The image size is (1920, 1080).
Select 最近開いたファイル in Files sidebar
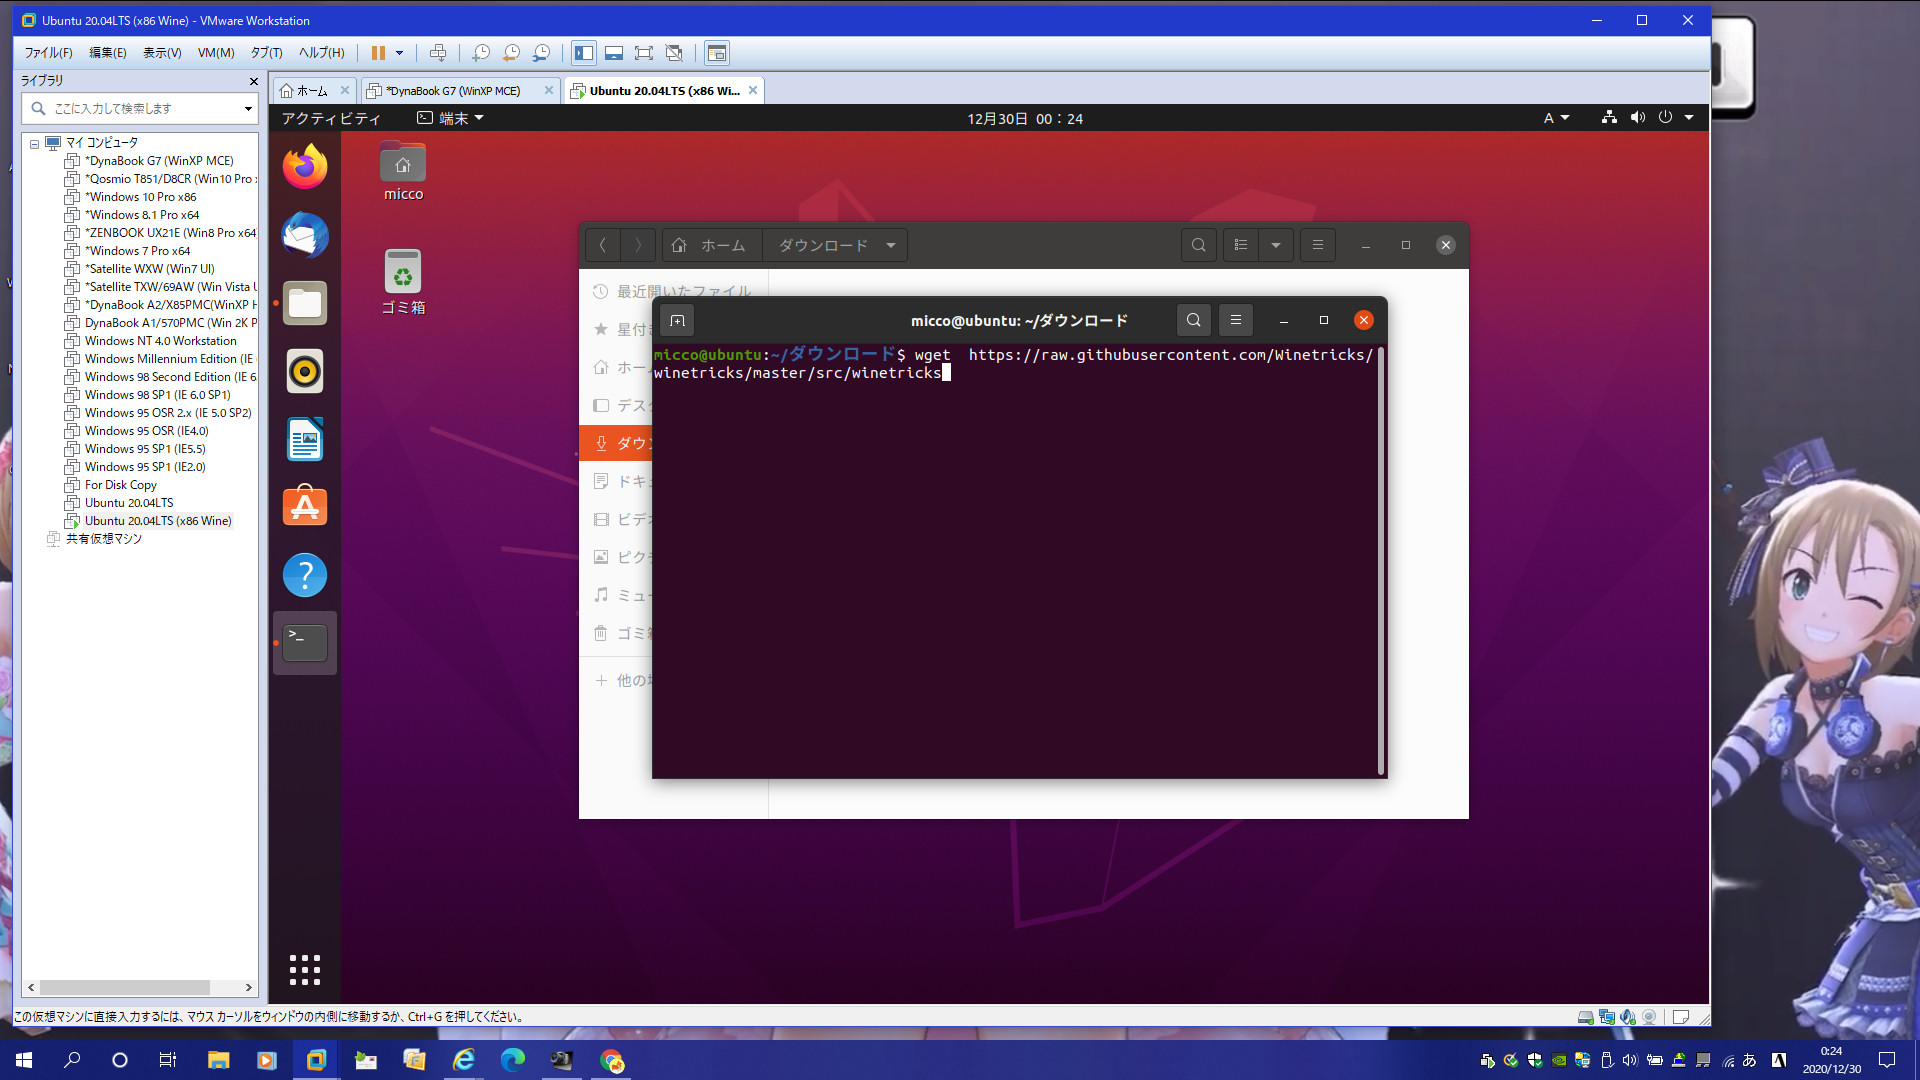tap(672, 291)
